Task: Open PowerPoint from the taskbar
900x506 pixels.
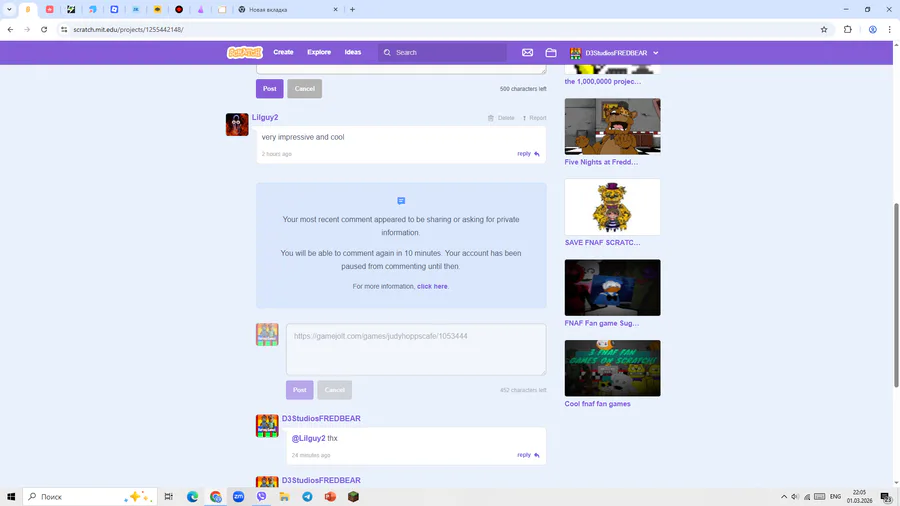Action: click(x=330, y=496)
